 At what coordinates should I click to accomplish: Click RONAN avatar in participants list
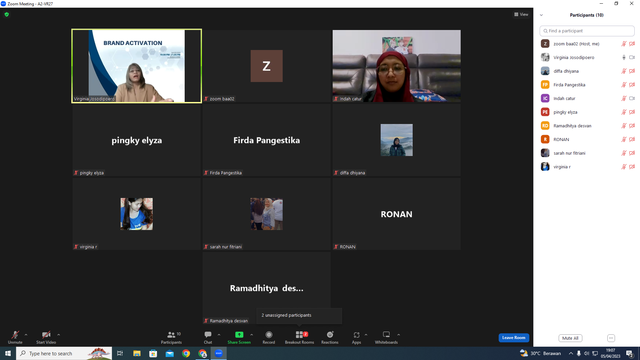pos(545,139)
